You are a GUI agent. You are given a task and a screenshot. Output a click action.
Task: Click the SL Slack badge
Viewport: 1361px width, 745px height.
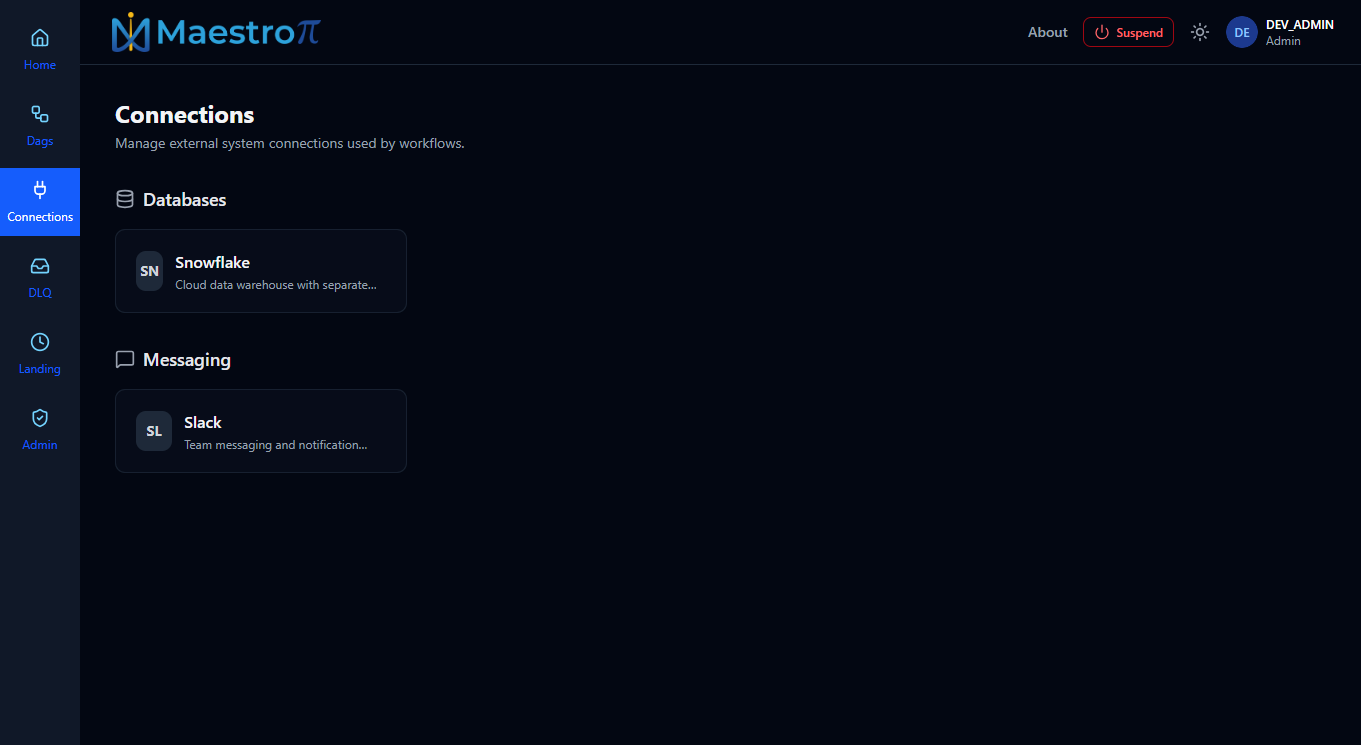tap(154, 431)
